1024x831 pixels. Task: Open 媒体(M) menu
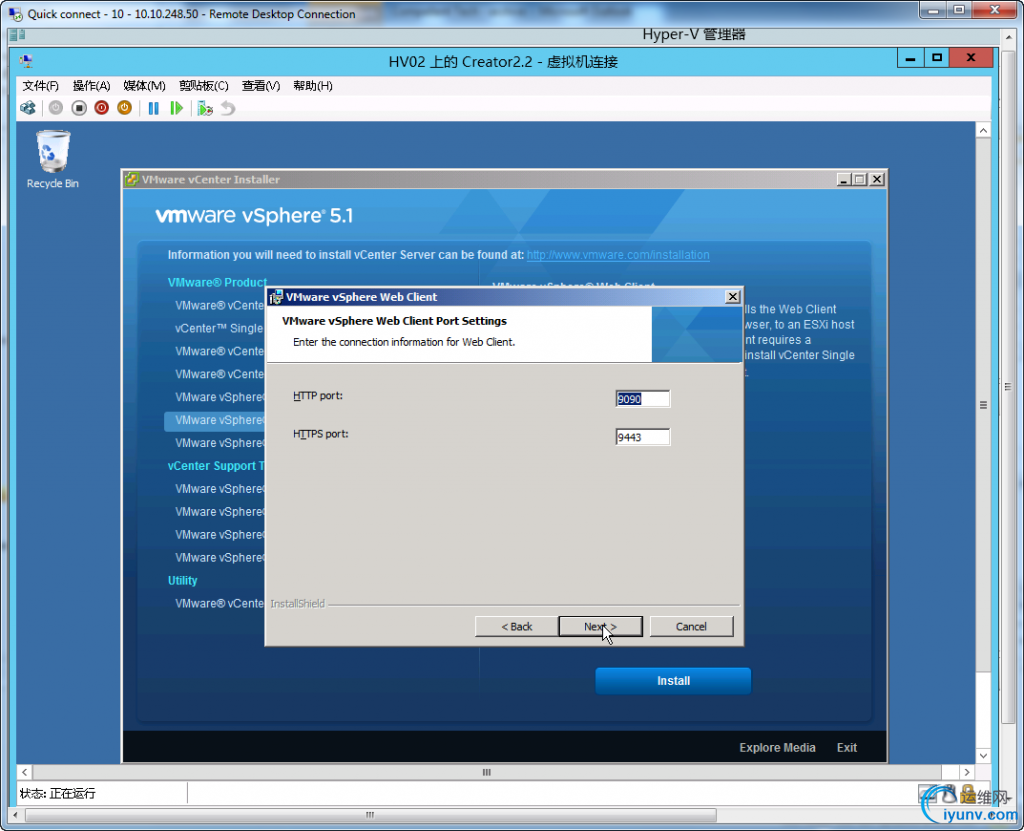144,86
